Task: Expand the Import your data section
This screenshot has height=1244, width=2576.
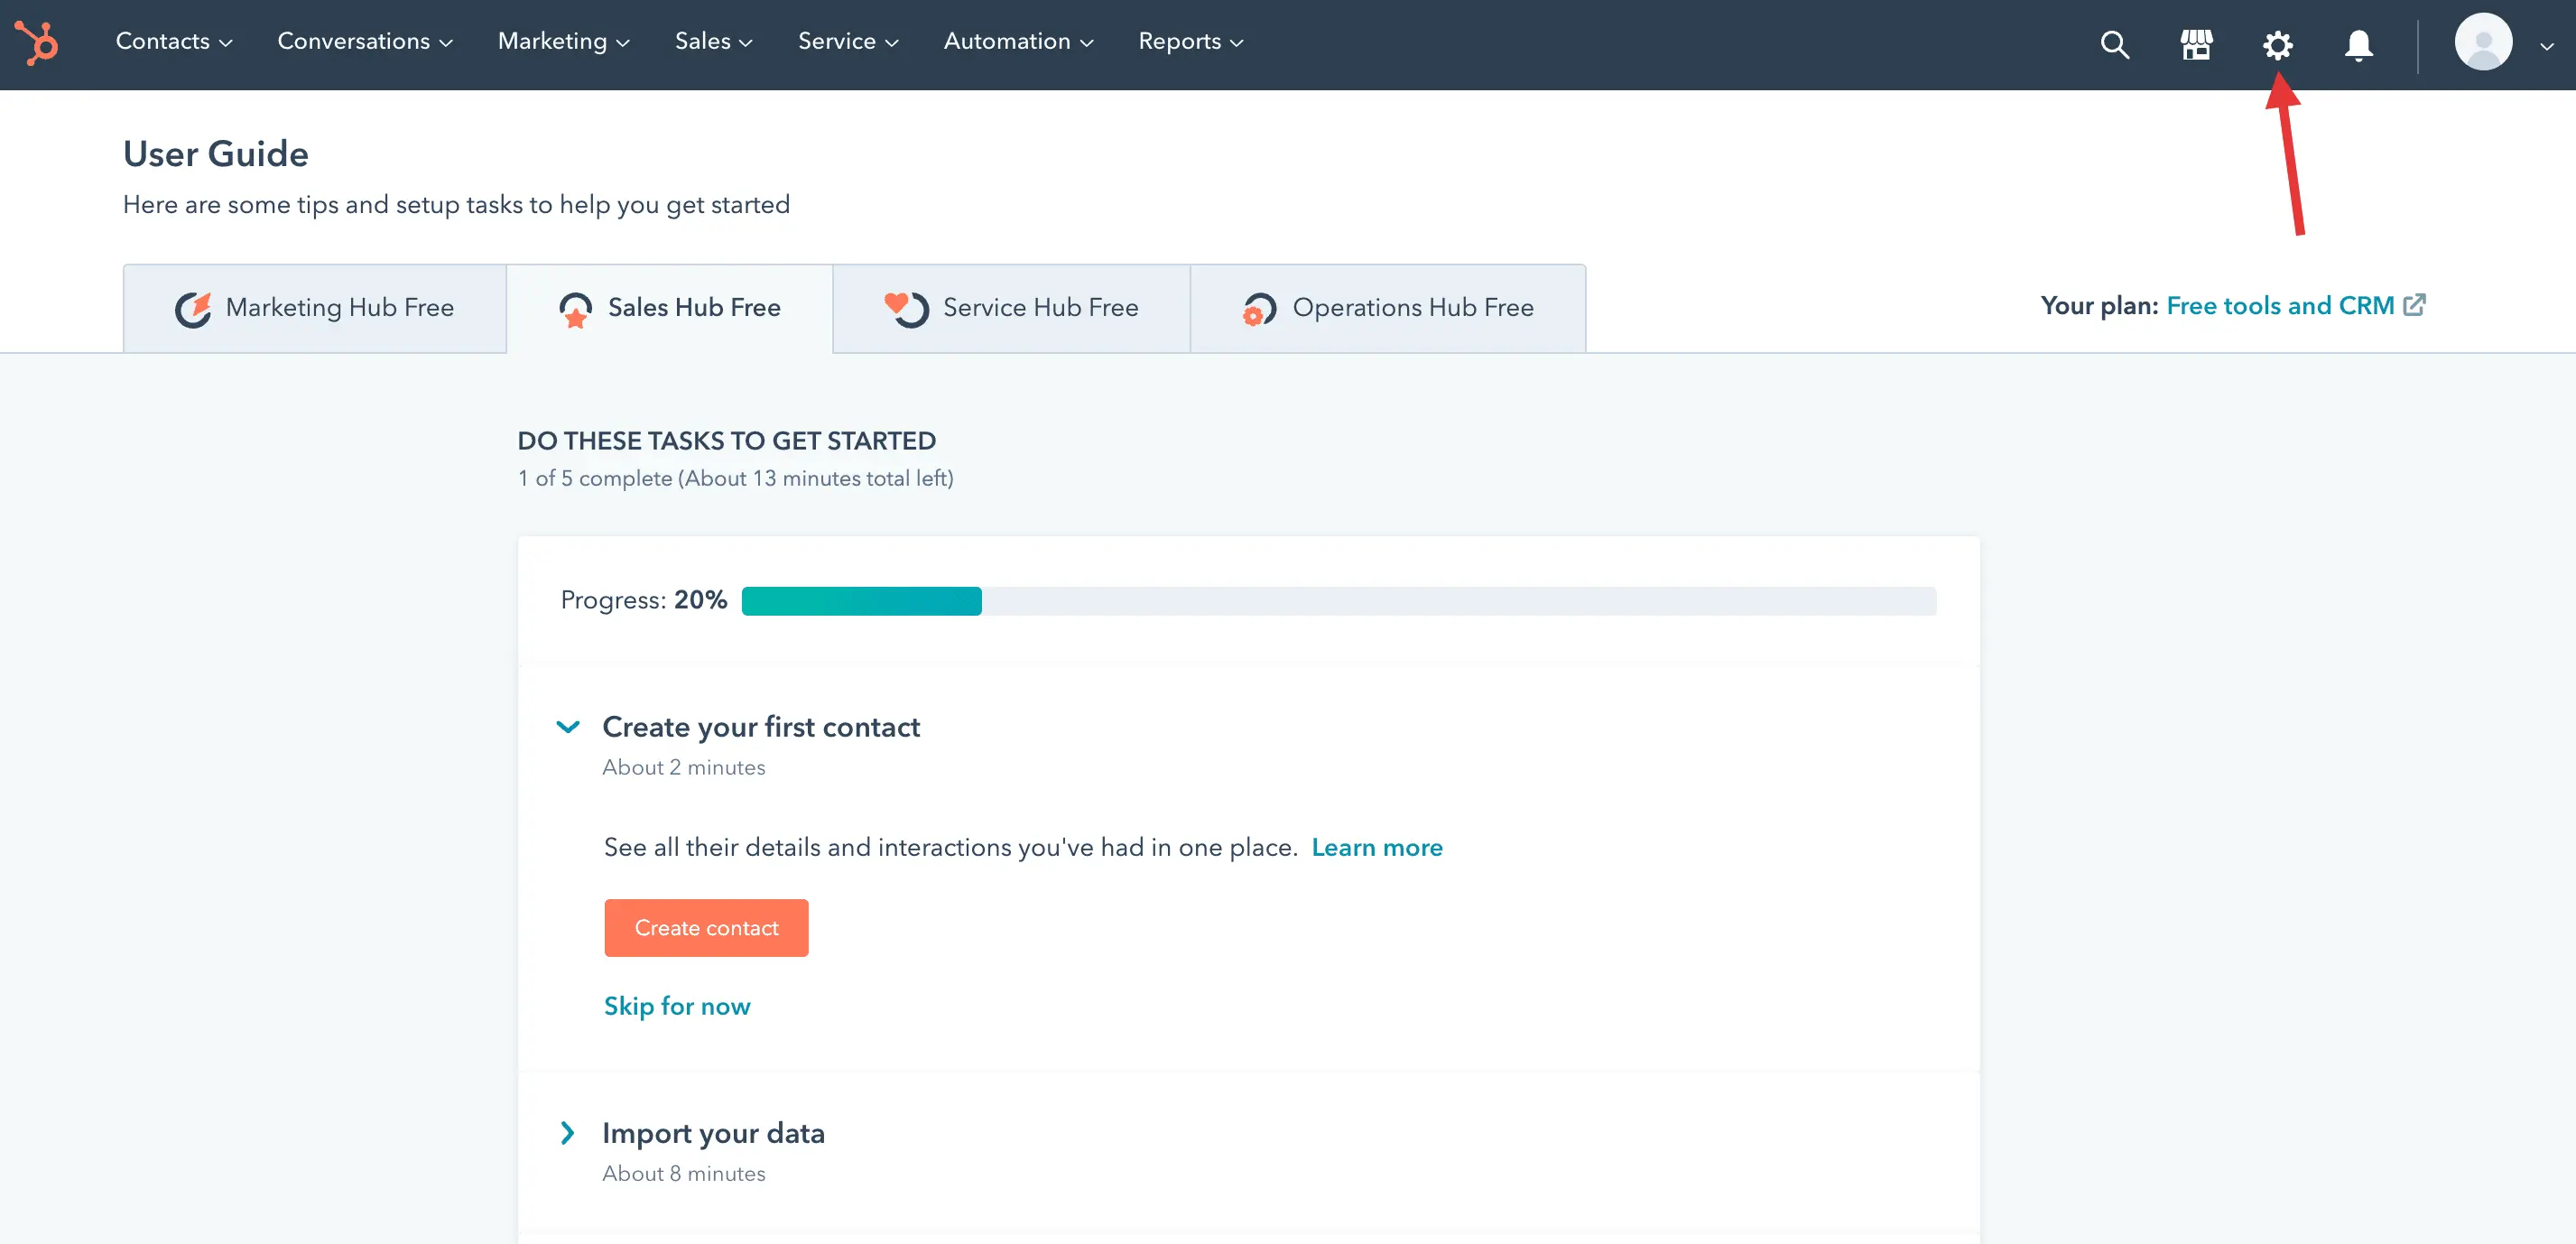Action: click(567, 1133)
